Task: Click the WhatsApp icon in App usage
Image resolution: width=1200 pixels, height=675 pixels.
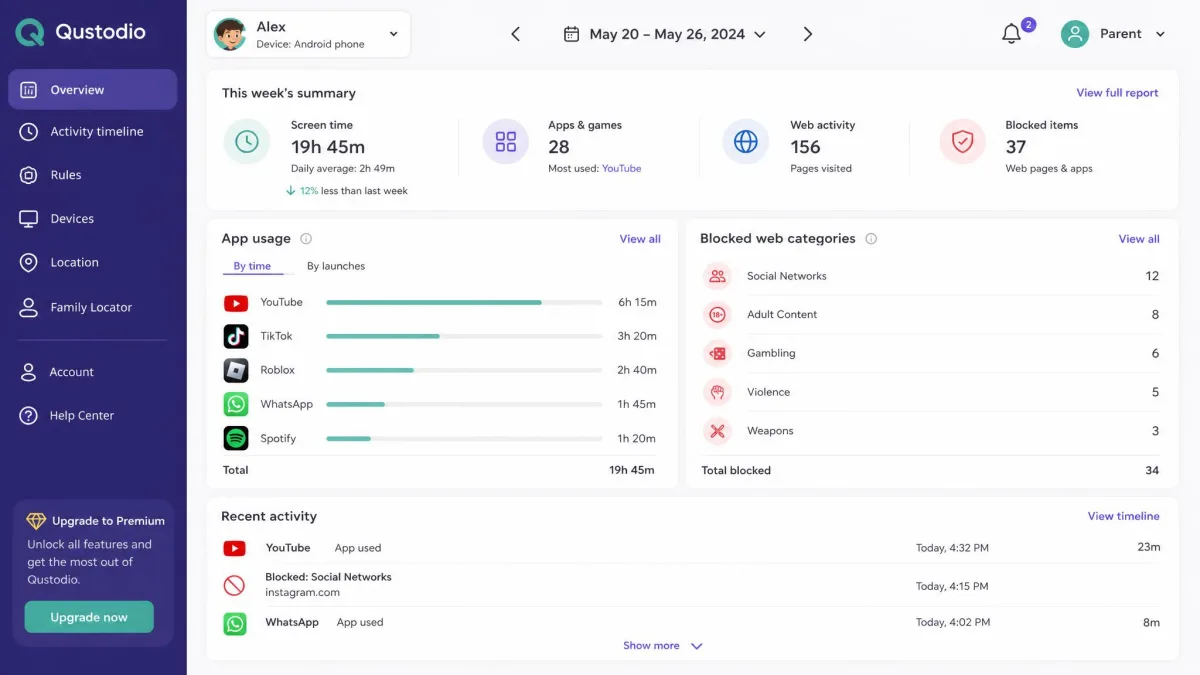Action: tap(236, 404)
